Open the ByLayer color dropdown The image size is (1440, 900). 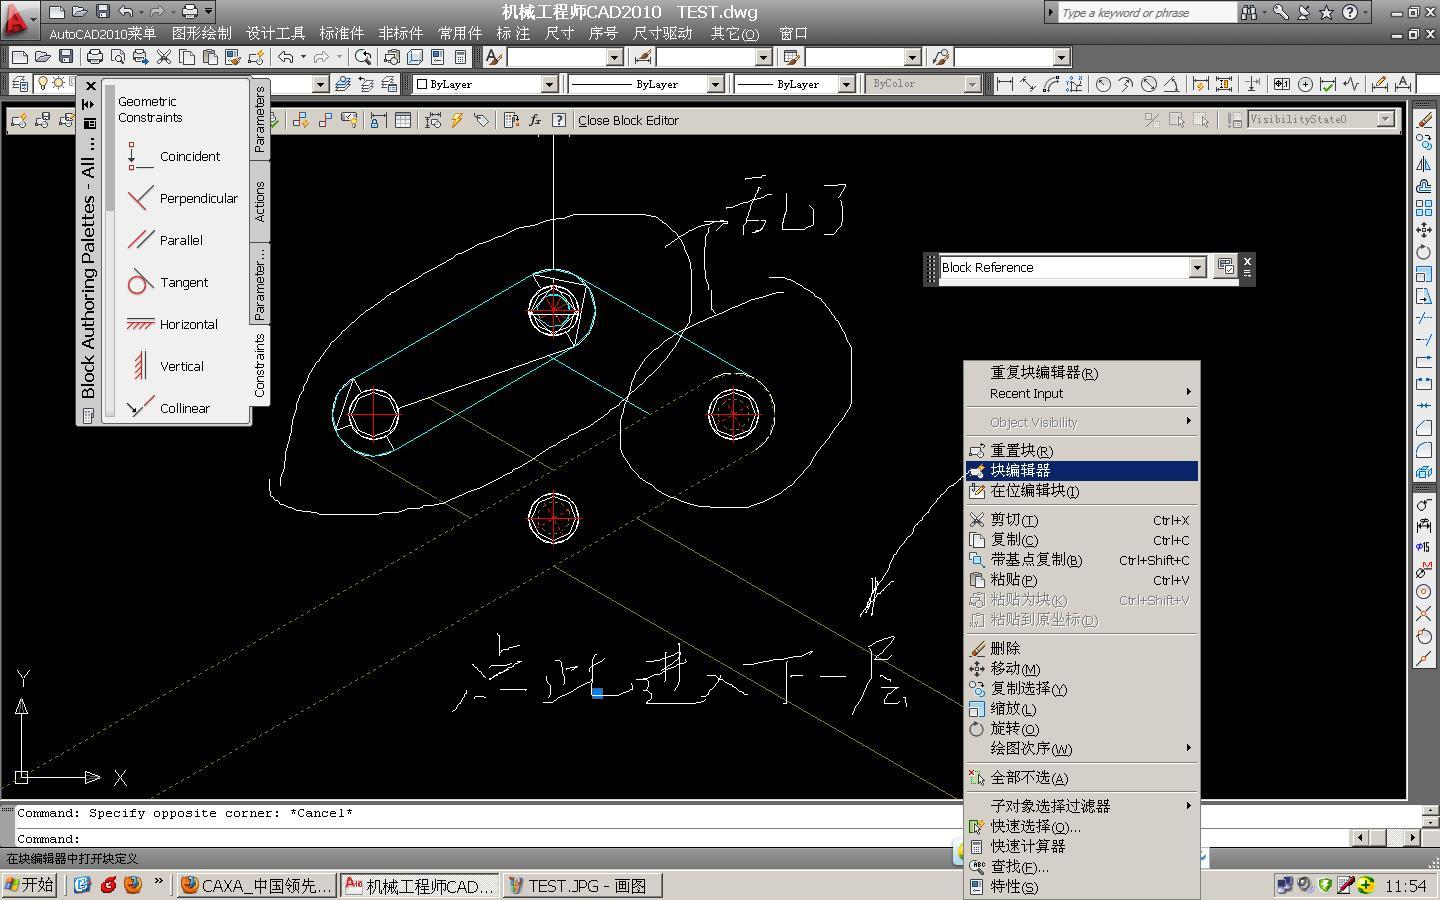(549, 84)
